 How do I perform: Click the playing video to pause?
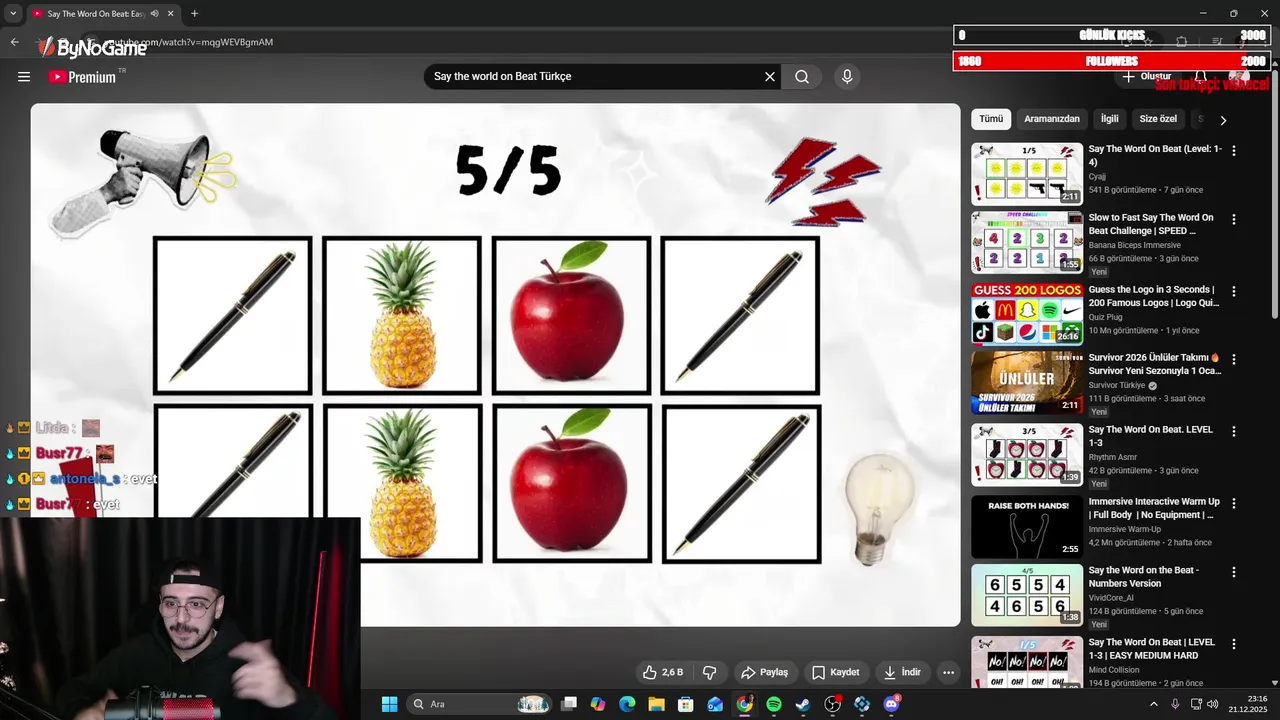coord(495,365)
